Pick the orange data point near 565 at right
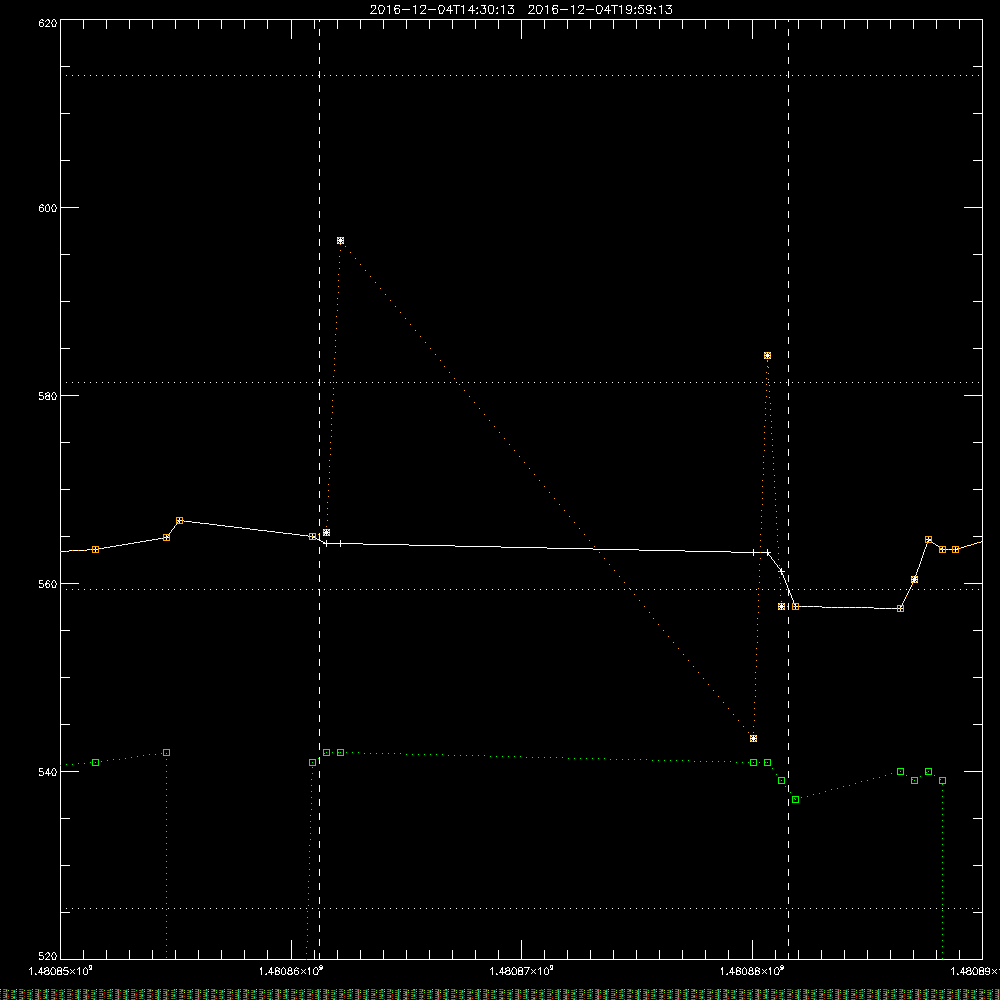The height and width of the screenshot is (1000, 1000). tap(929, 540)
